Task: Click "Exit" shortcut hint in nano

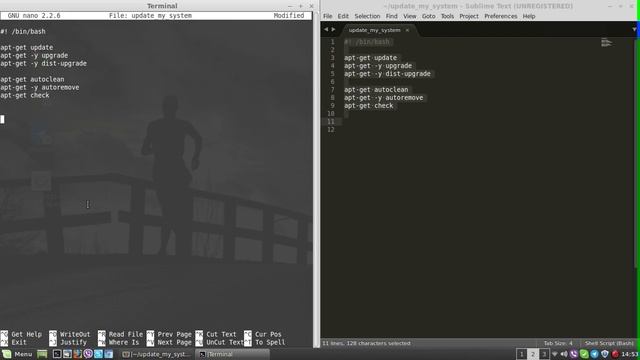Action: coord(19,342)
